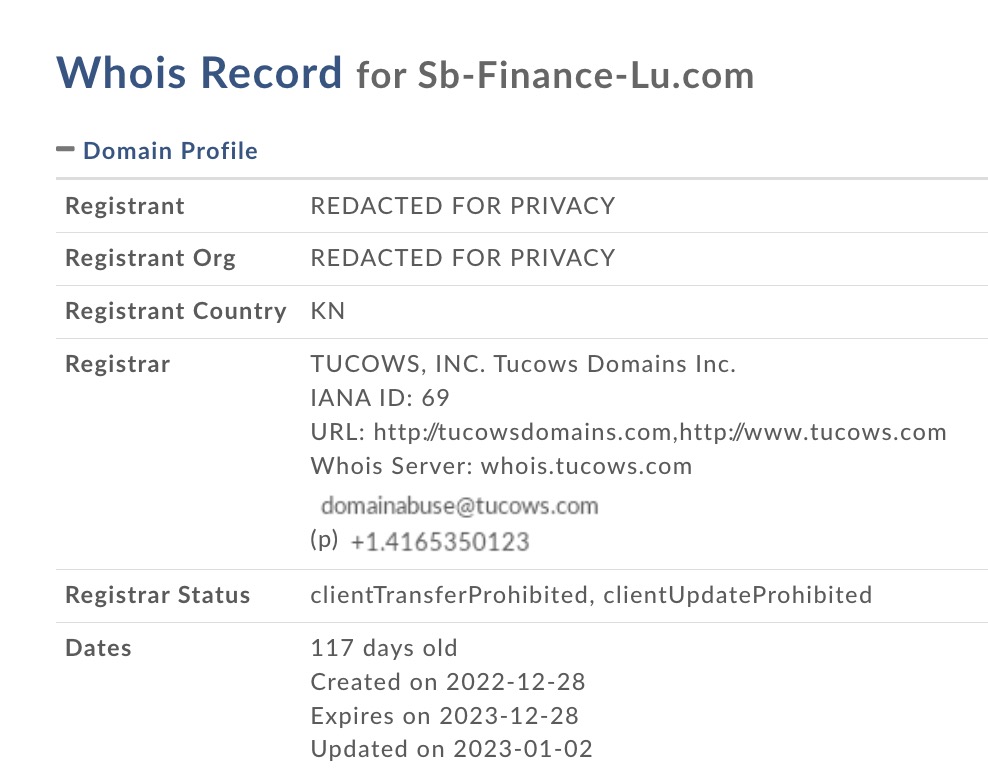Click the +1.4165350123 phone number image
The width and height of the screenshot is (988, 774).
tap(440, 542)
